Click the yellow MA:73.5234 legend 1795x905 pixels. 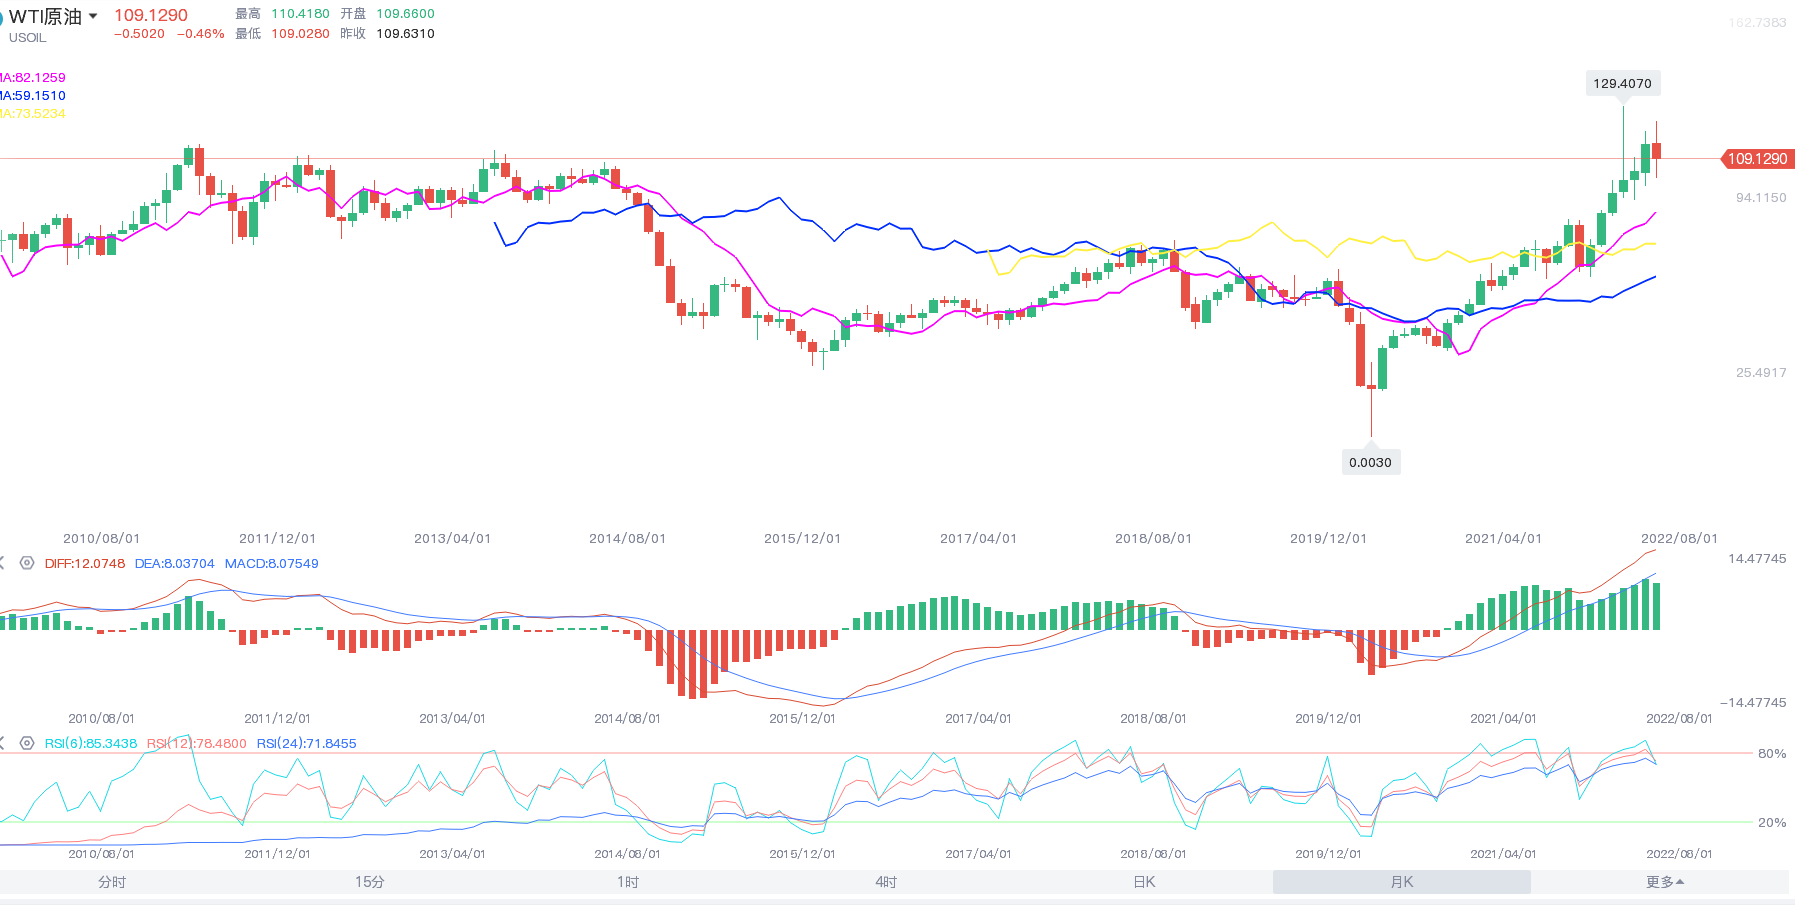tap(33, 113)
